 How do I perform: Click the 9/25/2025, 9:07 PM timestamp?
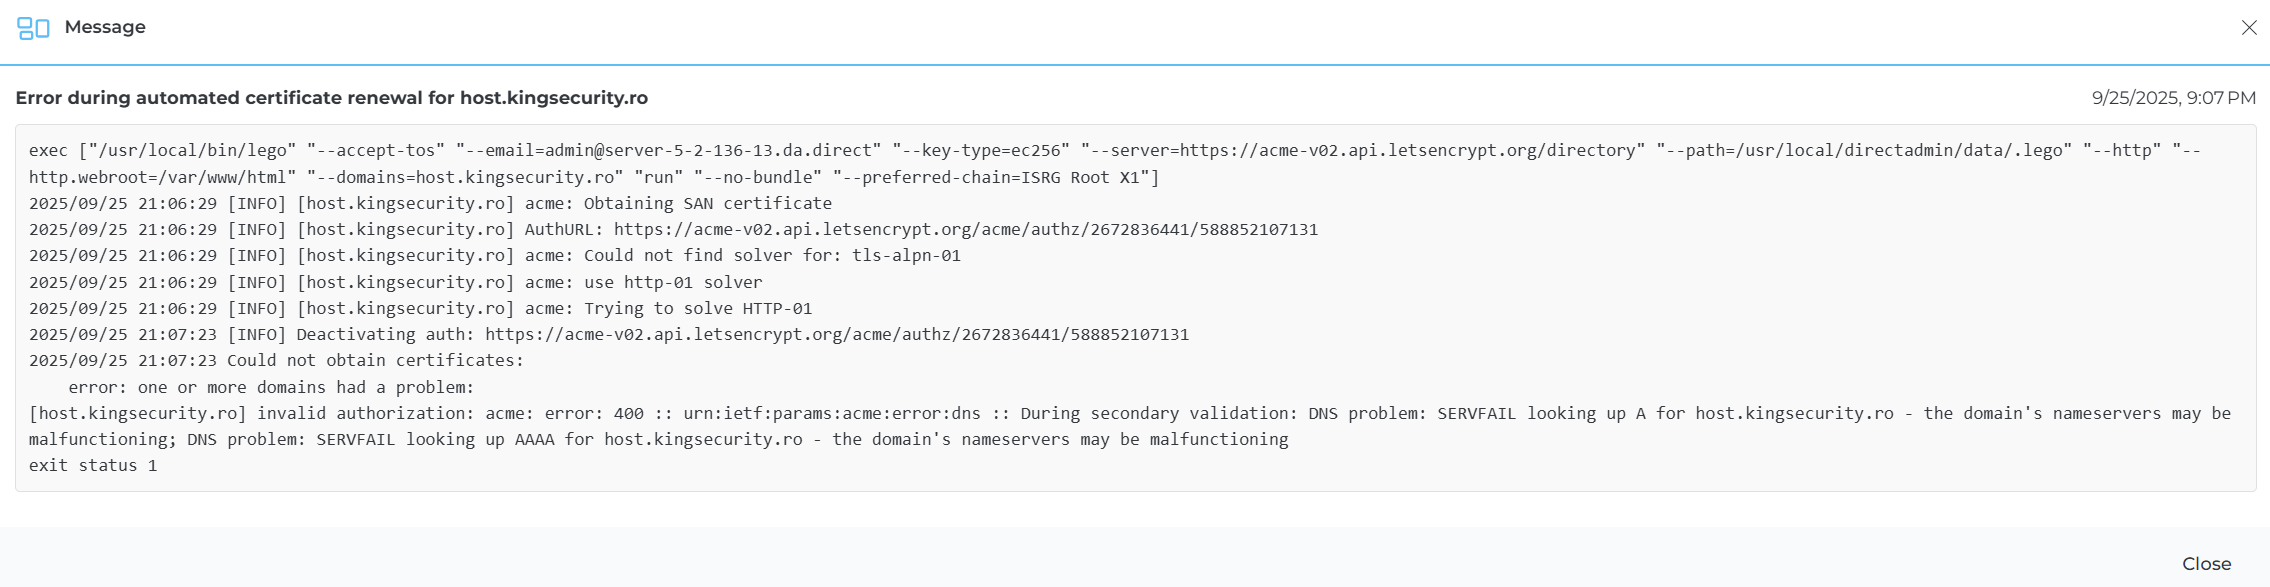pos(2173,98)
